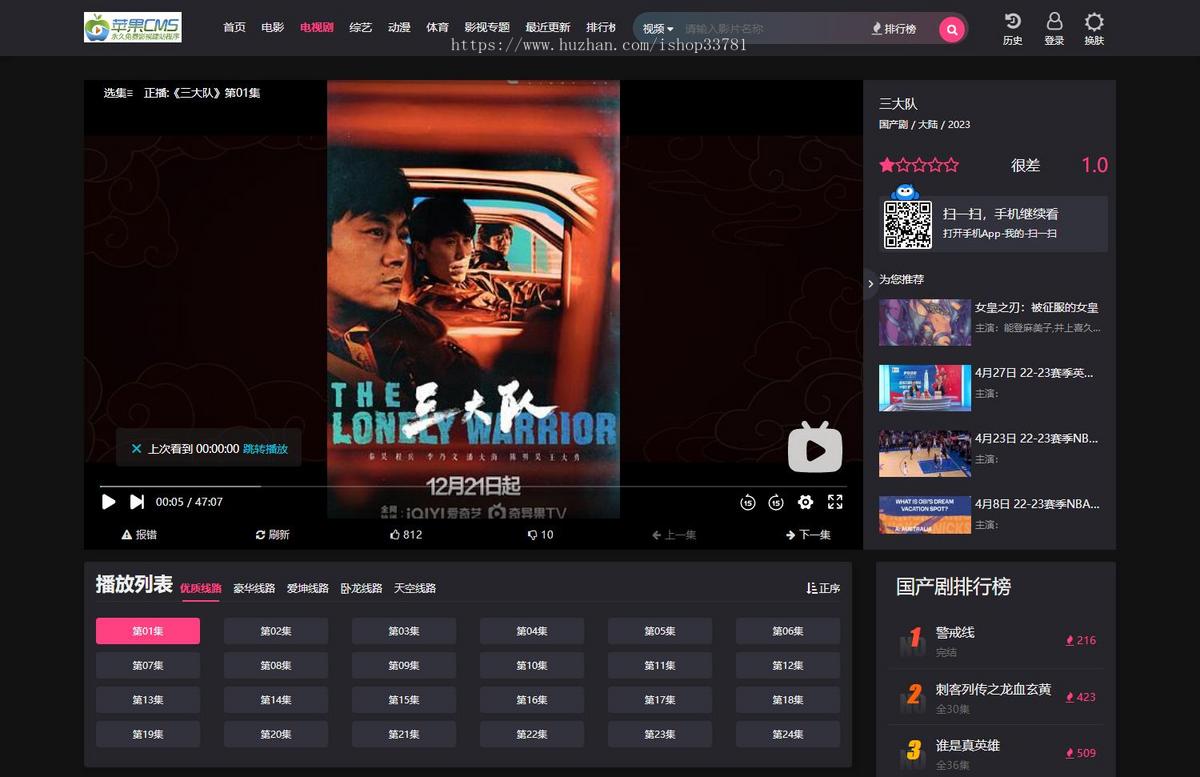Open 选集 episode list in player
The image size is (1200, 777).
(118, 93)
